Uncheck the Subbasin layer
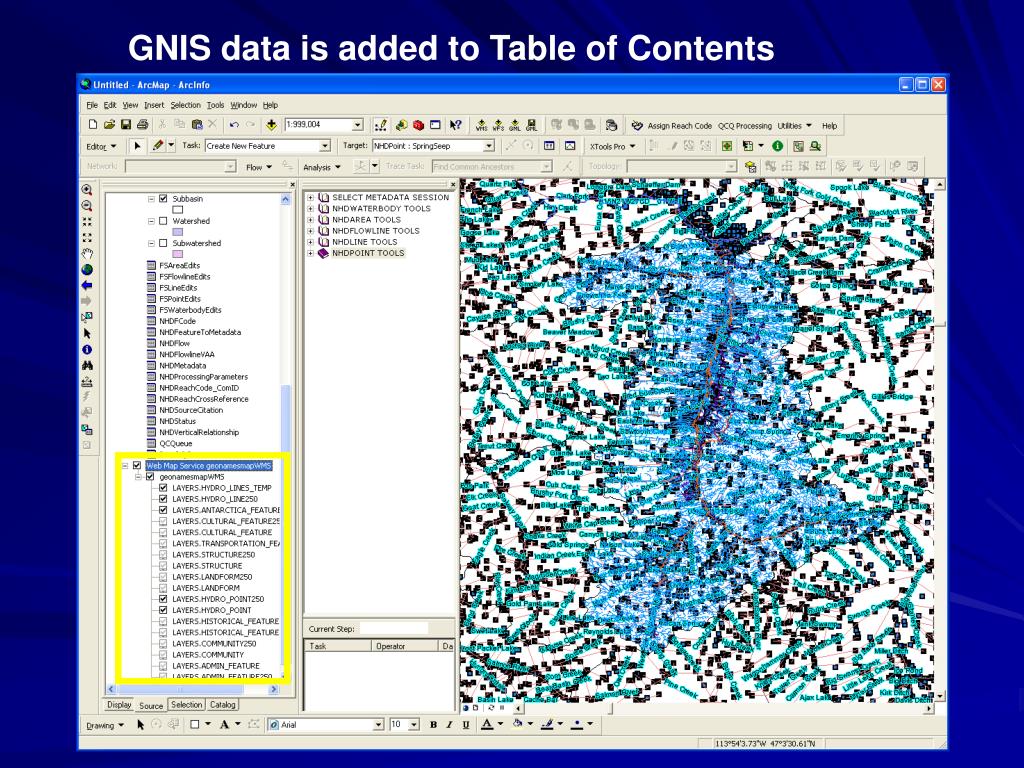This screenshot has width=1024, height=768. [x=163, y=199]
